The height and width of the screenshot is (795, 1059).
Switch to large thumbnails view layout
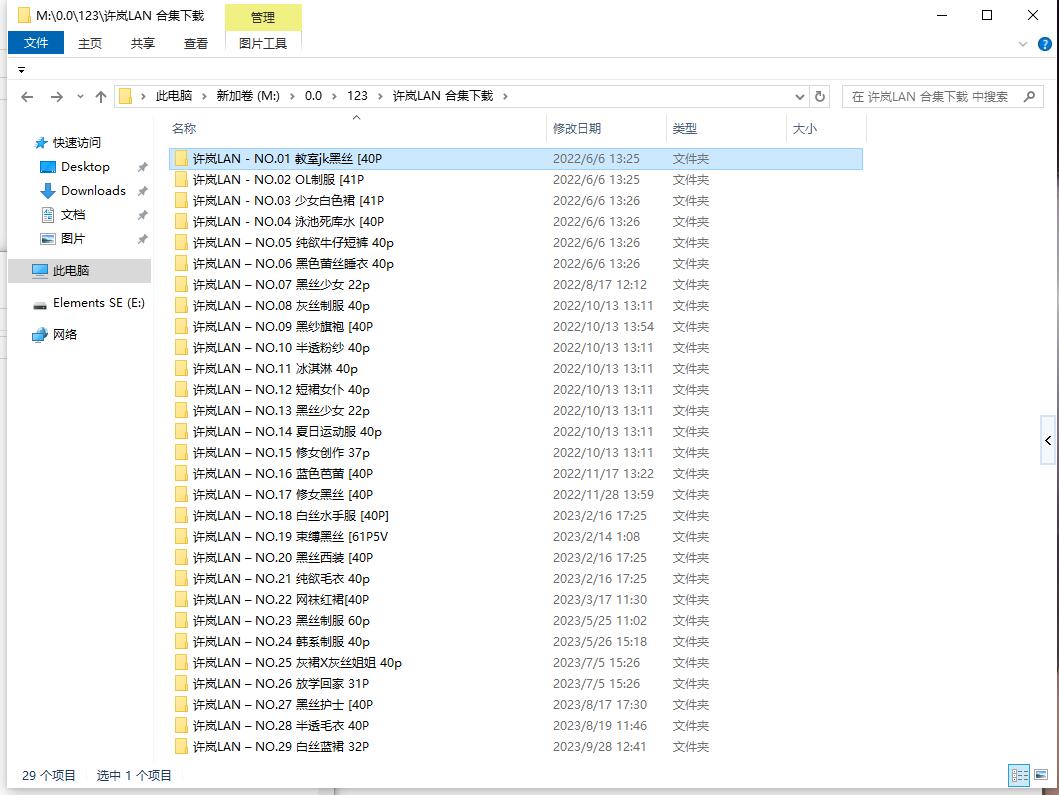click(x=1041, y=775)
